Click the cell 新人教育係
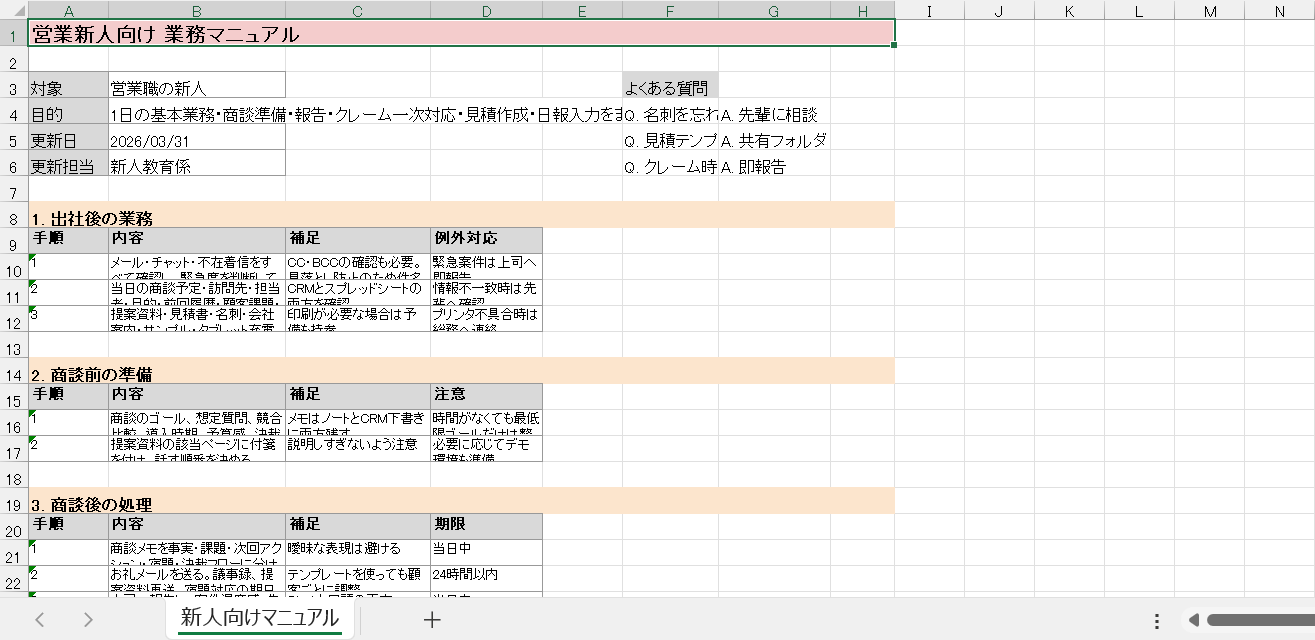The width and height of the screenshot is (1315, 640). click(197, 163)
